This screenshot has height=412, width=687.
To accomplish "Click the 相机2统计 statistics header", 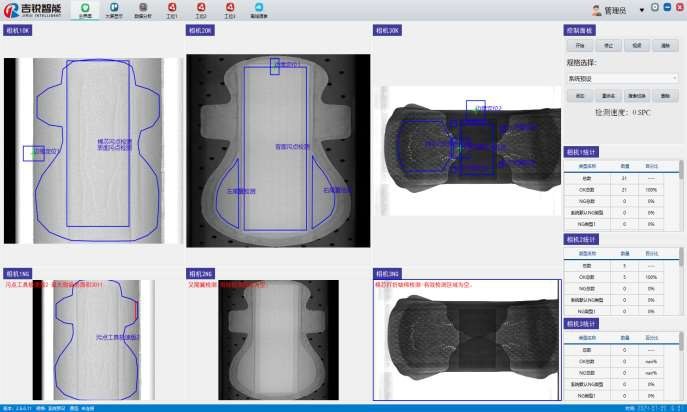I will click(581, 239).
